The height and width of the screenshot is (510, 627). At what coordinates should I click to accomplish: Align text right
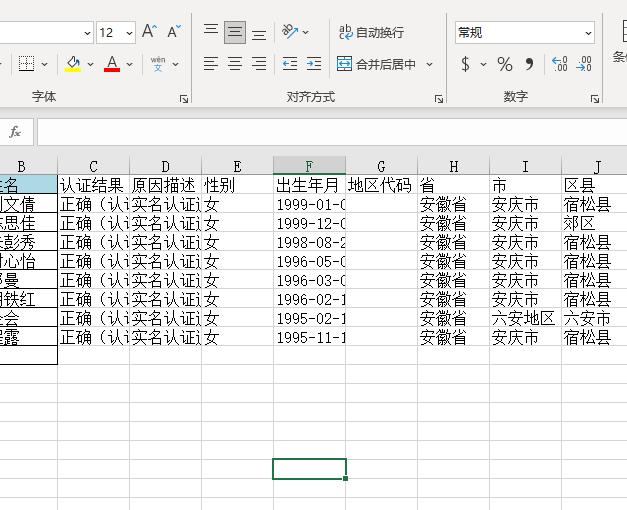click(259, 64)
